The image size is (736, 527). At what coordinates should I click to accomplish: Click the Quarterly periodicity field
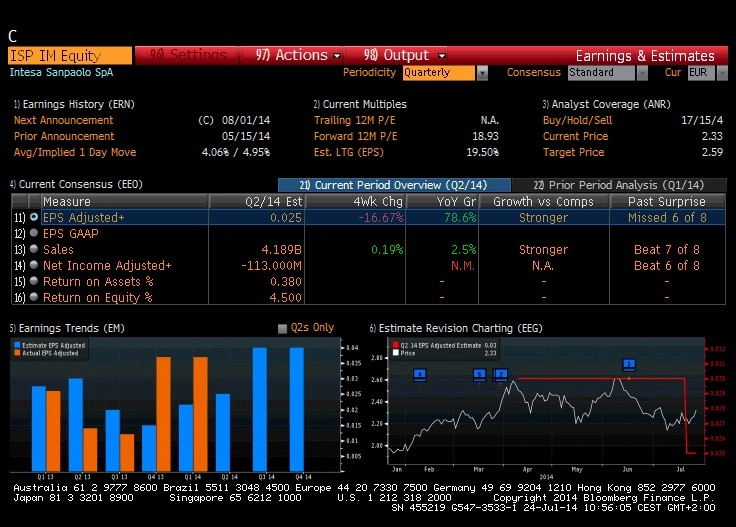(439, 73)
